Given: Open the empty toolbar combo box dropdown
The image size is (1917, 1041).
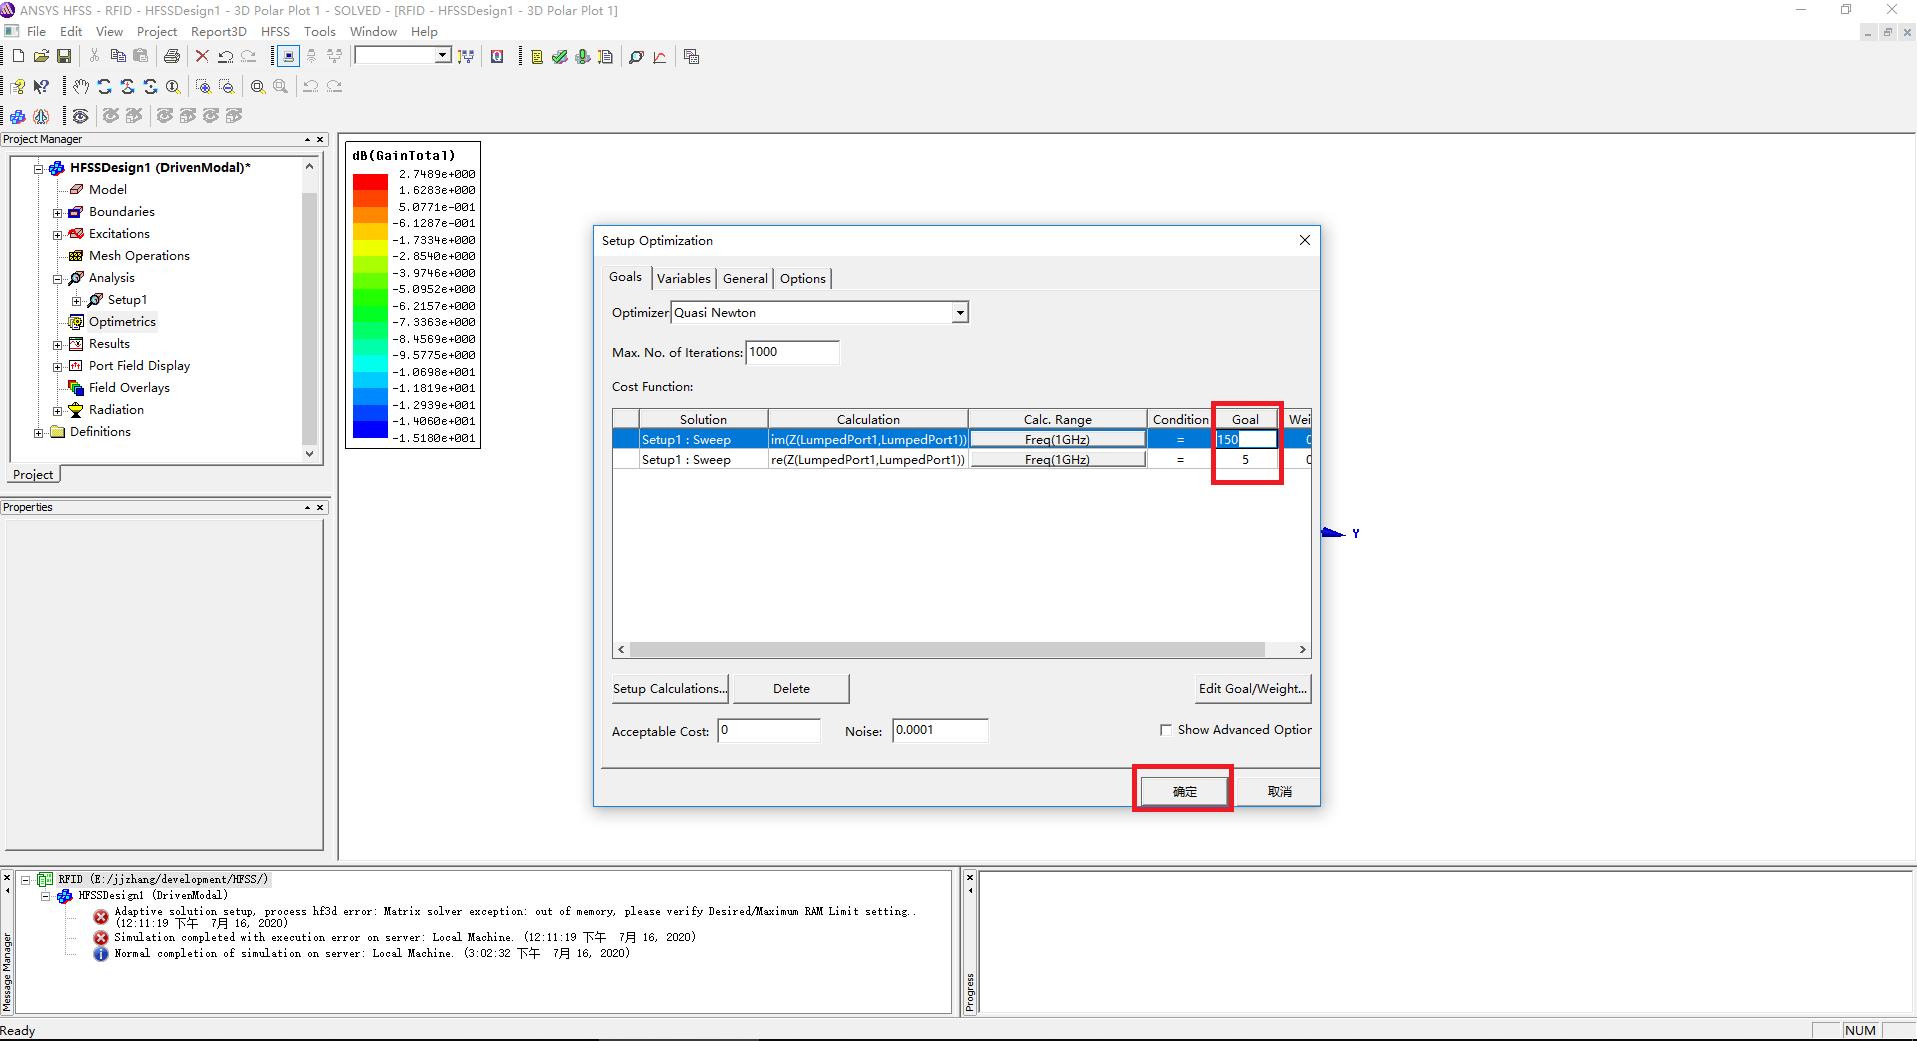Looking at the screenshot, I should (442, 56).
